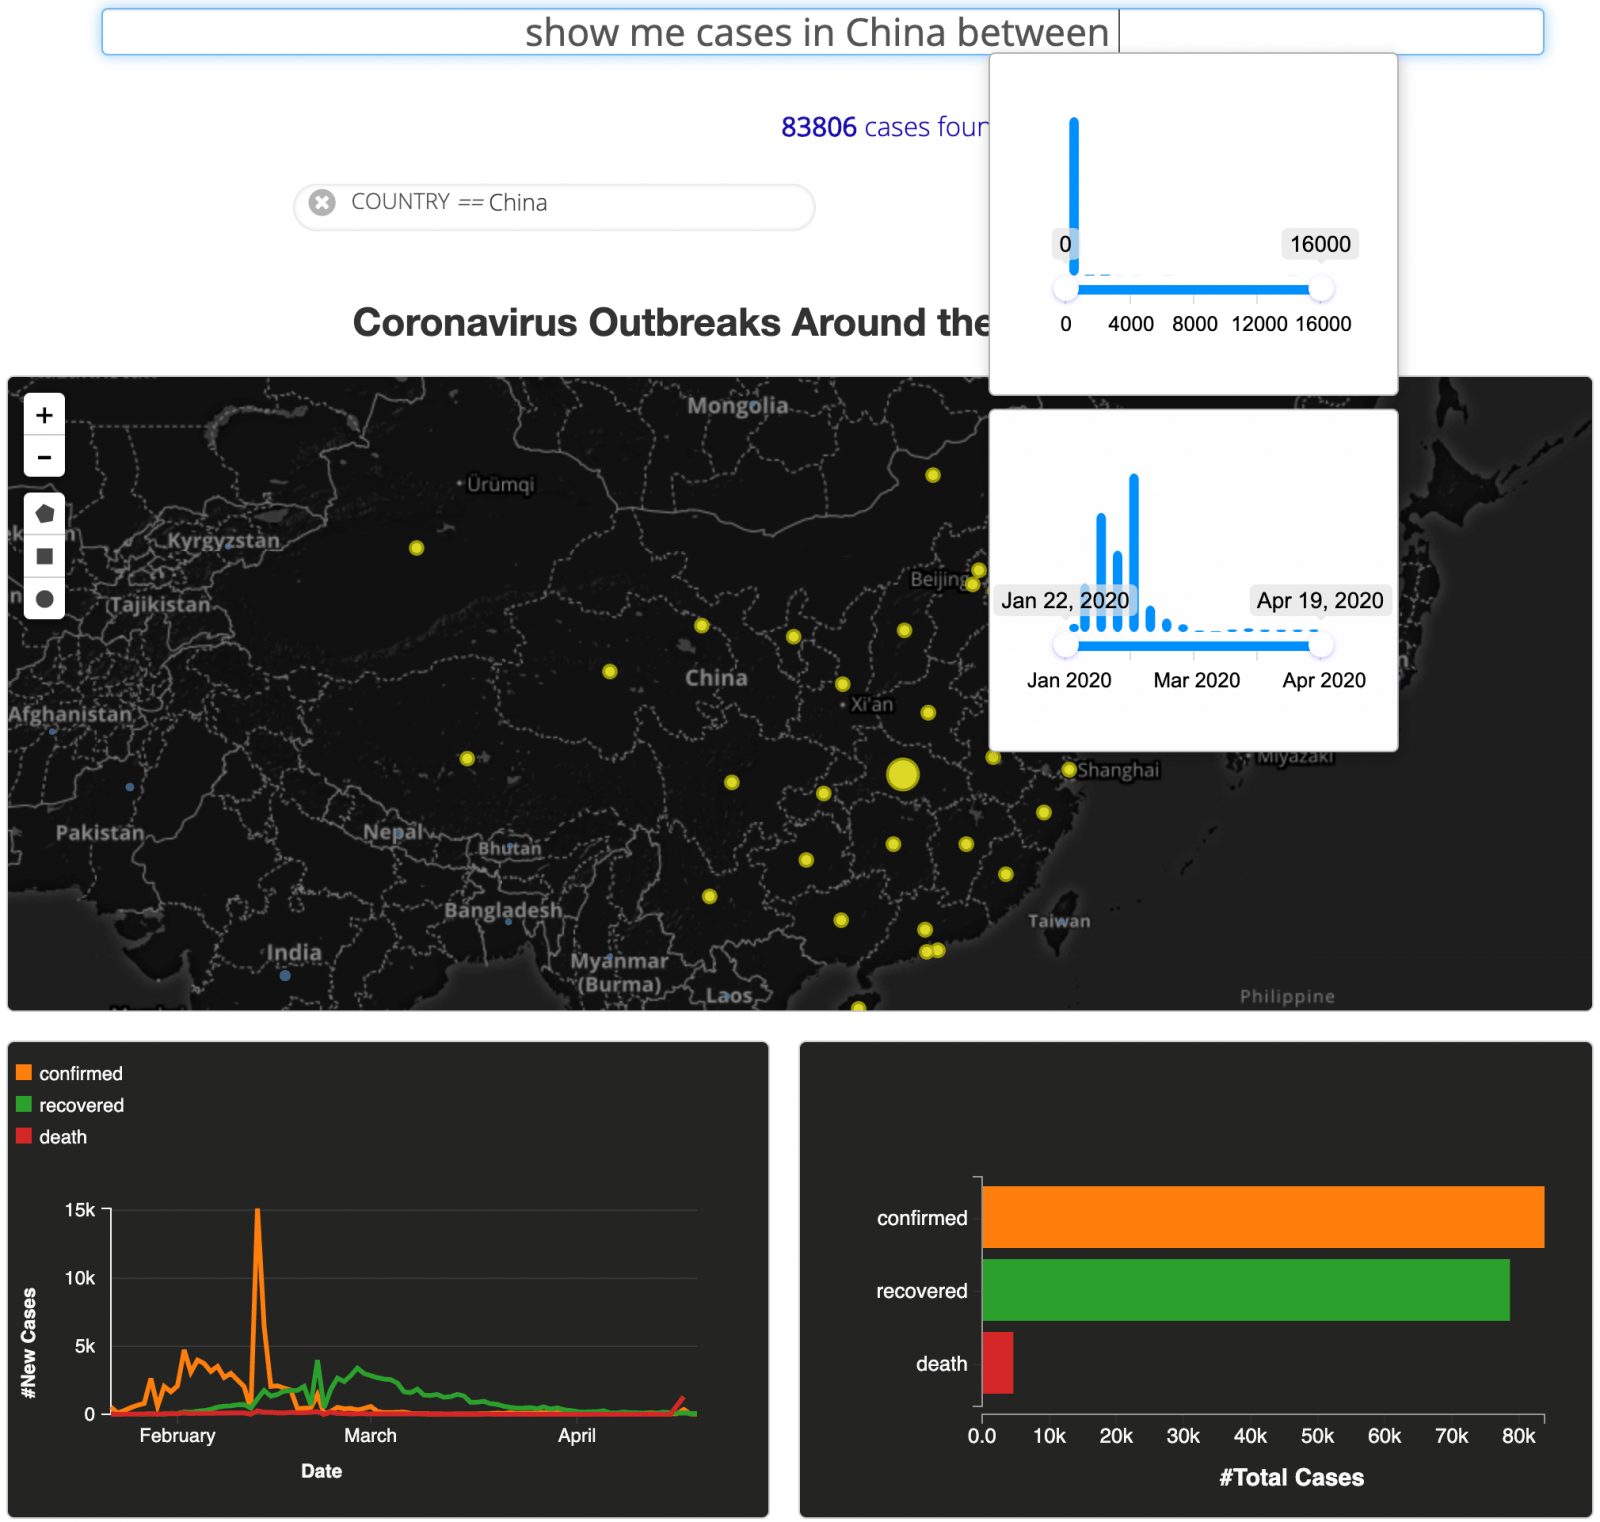Select the rectangle draw tool on map

44,556
